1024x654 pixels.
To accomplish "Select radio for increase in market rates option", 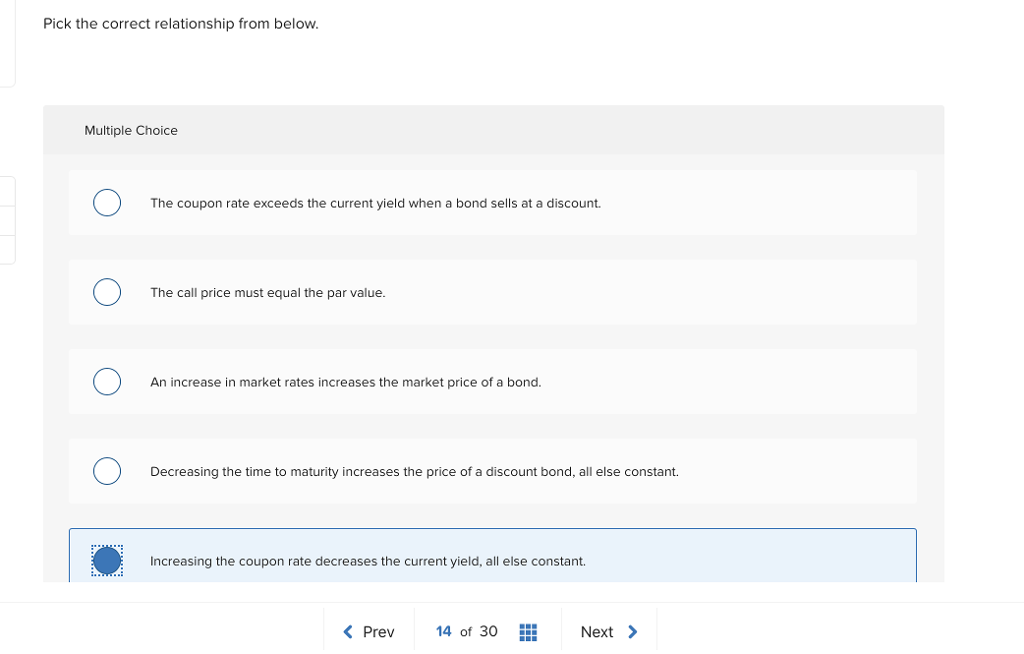I will tap(107, 382).
